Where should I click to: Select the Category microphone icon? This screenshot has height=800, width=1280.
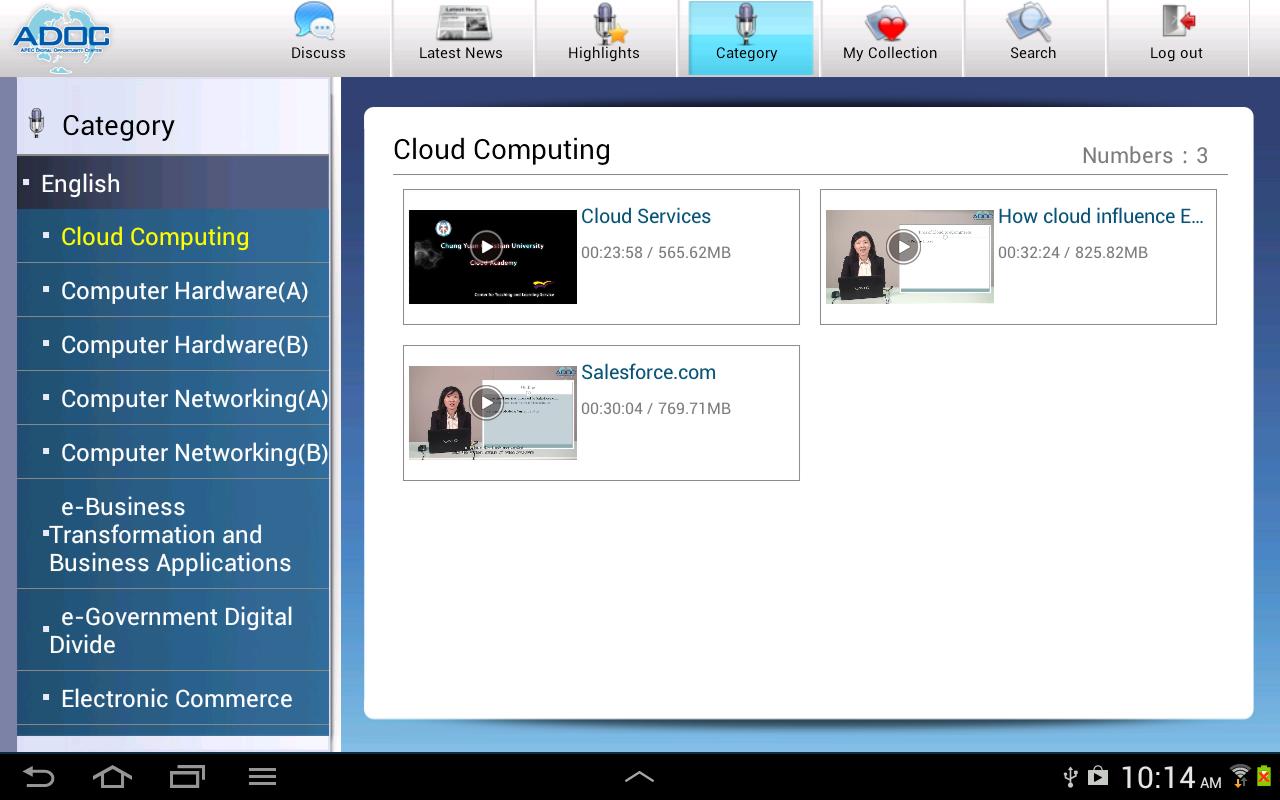pyautogui.click(x=746, y=22)
